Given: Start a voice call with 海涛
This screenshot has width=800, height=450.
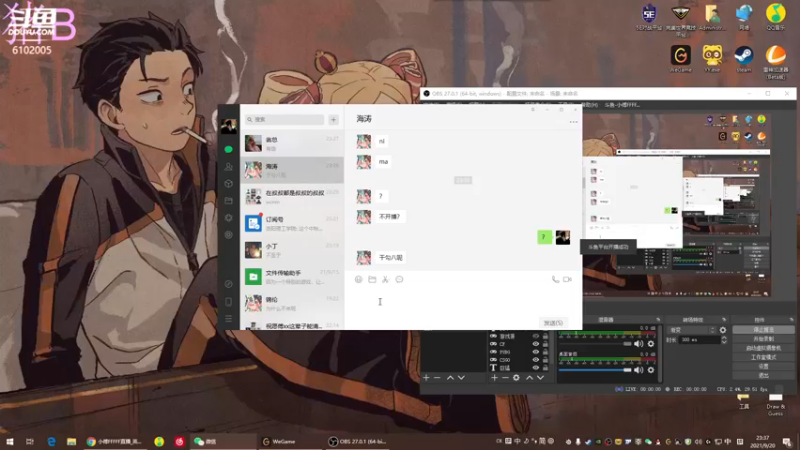Looking at the screenshot, I should 555,280.
